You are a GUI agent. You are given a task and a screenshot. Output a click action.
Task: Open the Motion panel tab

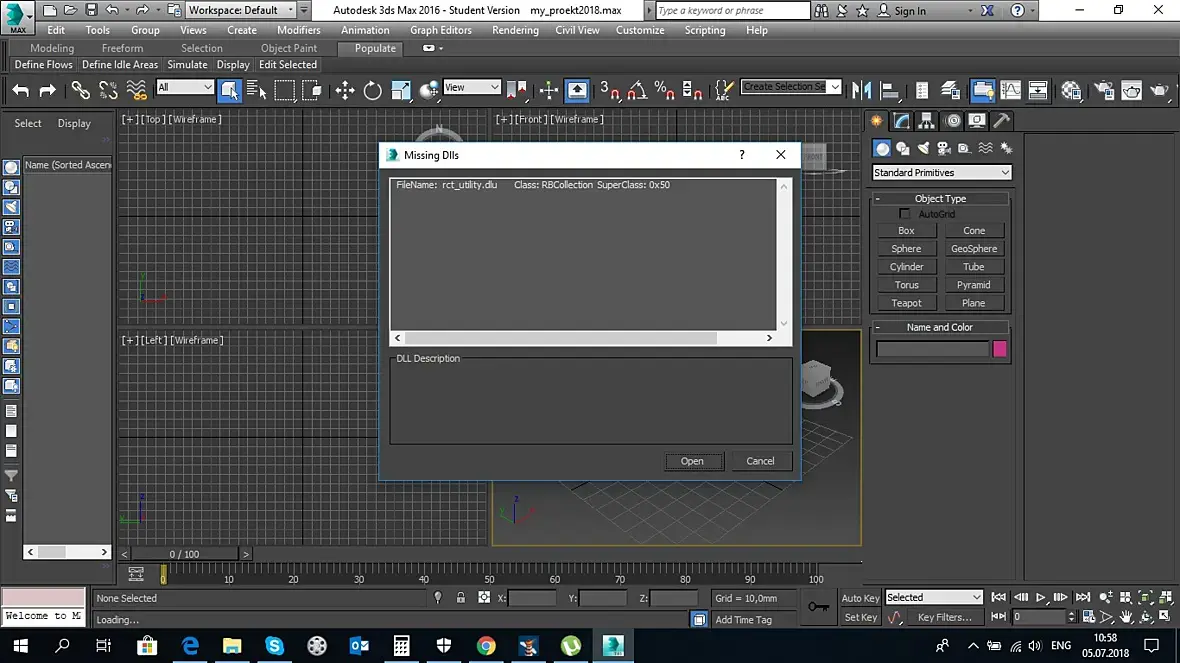pos(953,120)
